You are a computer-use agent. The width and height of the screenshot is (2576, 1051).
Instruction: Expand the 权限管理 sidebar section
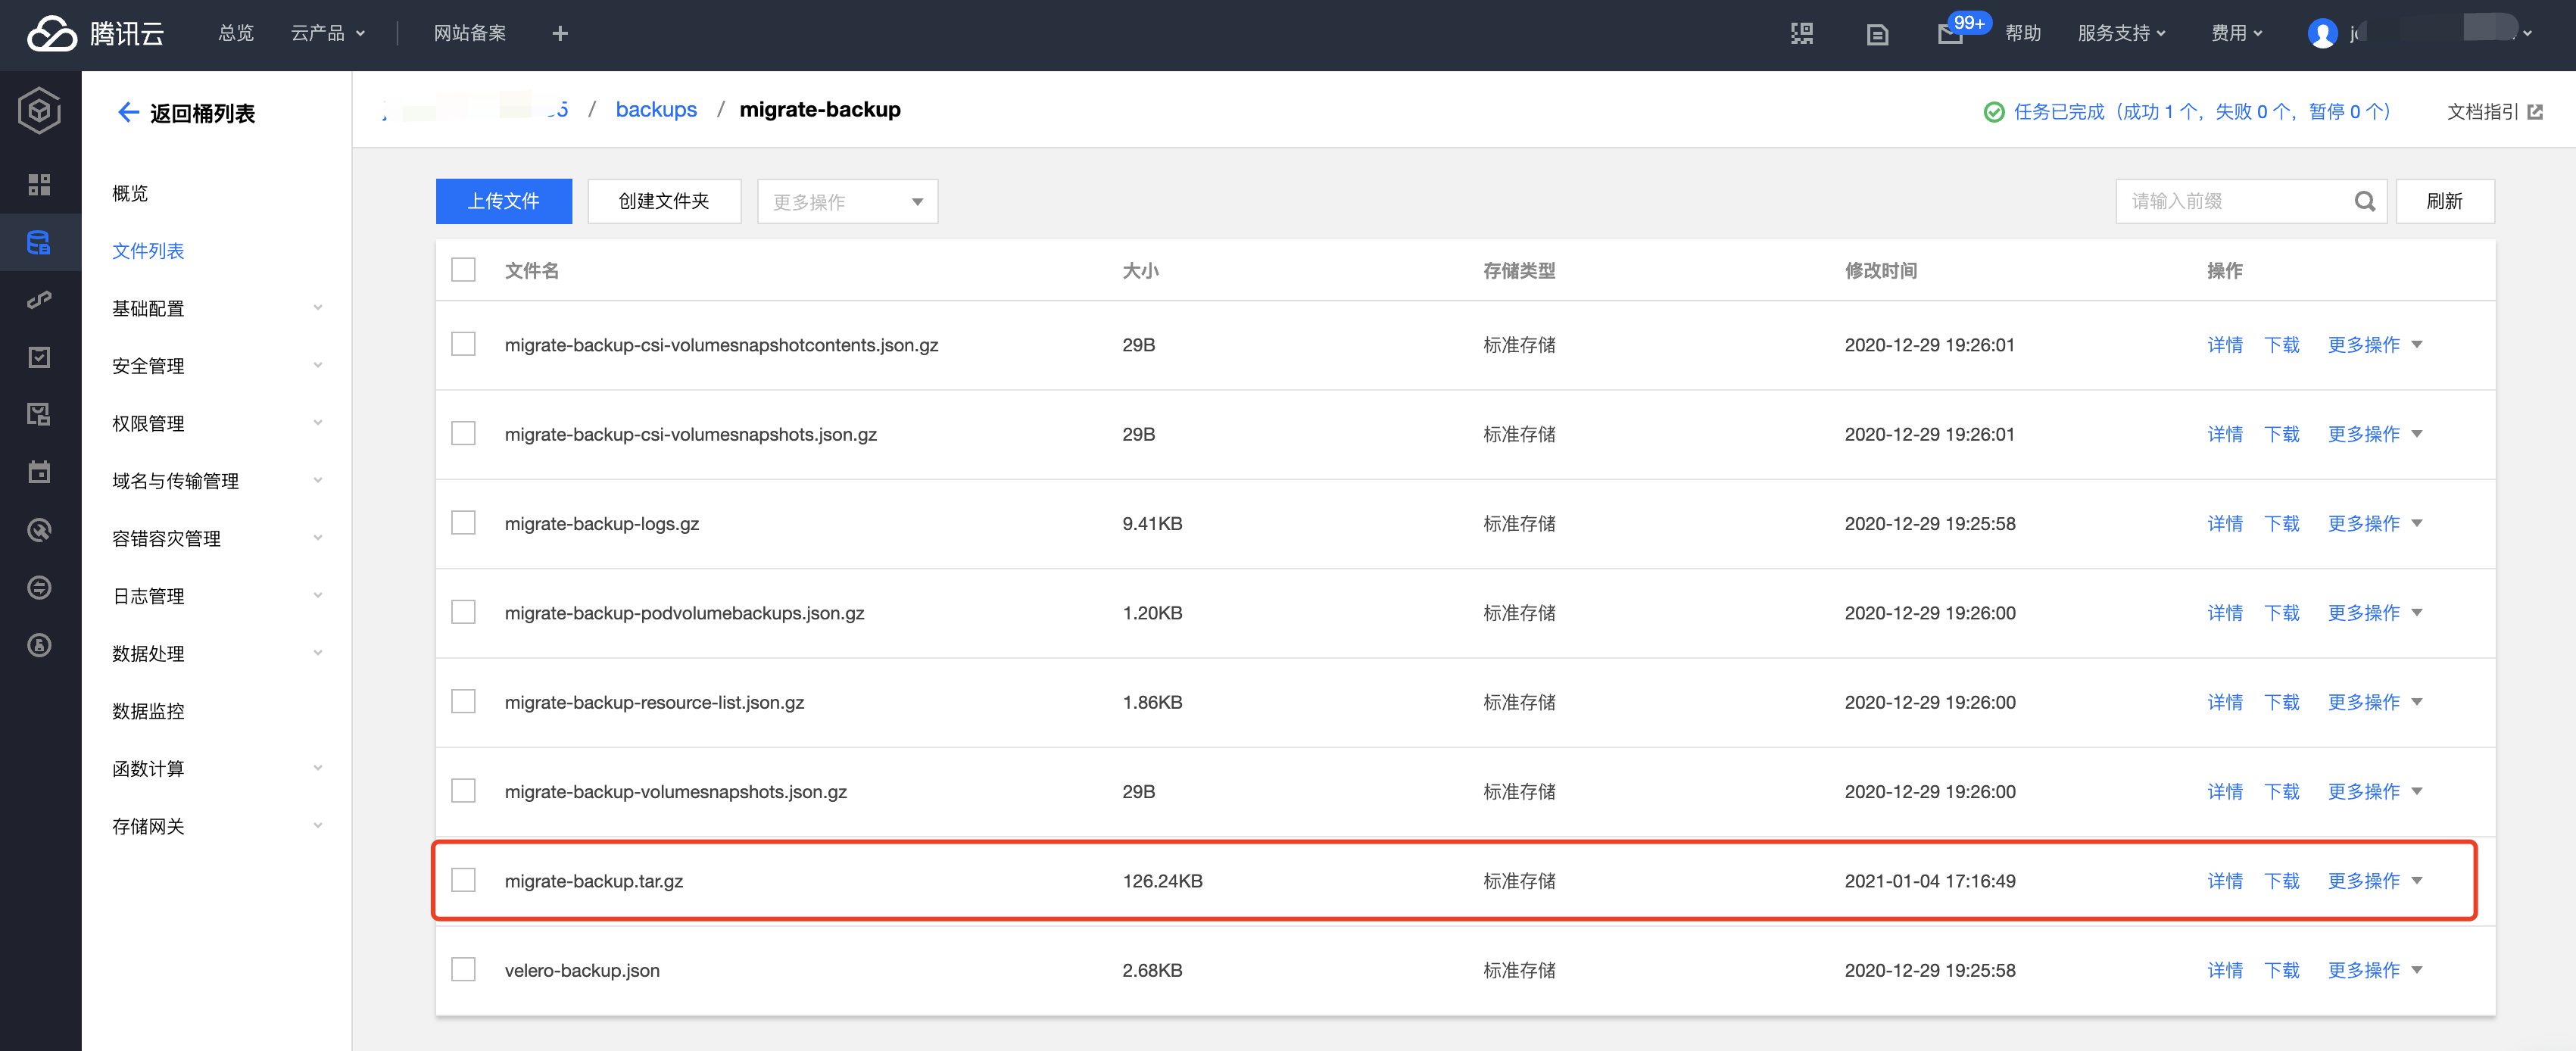click(217, 424)
